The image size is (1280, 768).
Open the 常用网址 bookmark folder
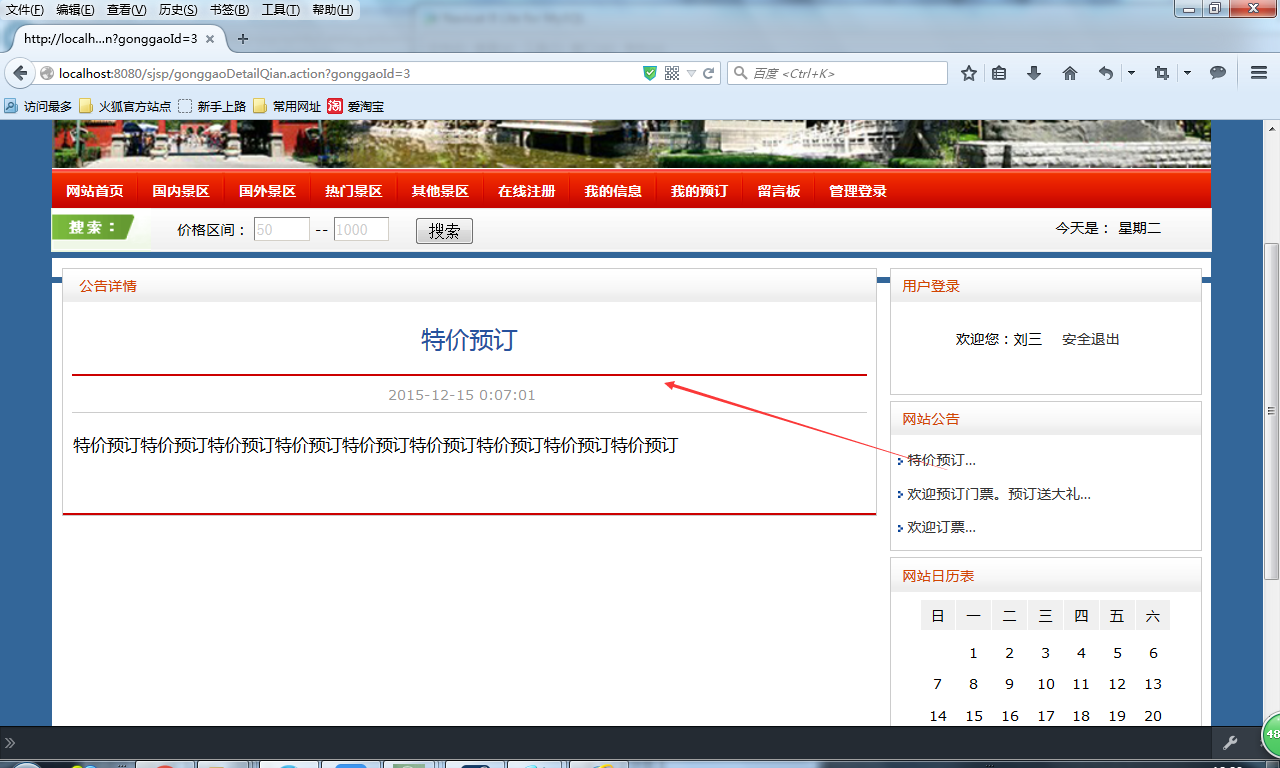(287, 106)
